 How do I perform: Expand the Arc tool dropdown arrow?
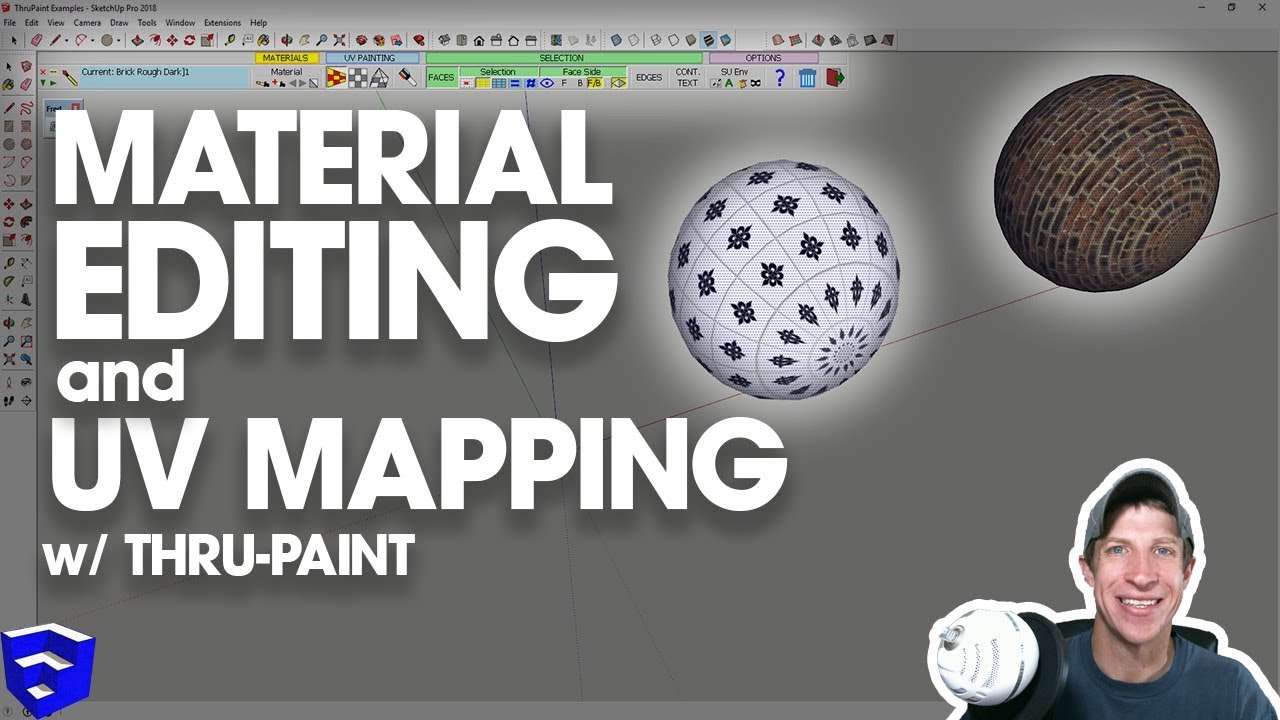92,41
